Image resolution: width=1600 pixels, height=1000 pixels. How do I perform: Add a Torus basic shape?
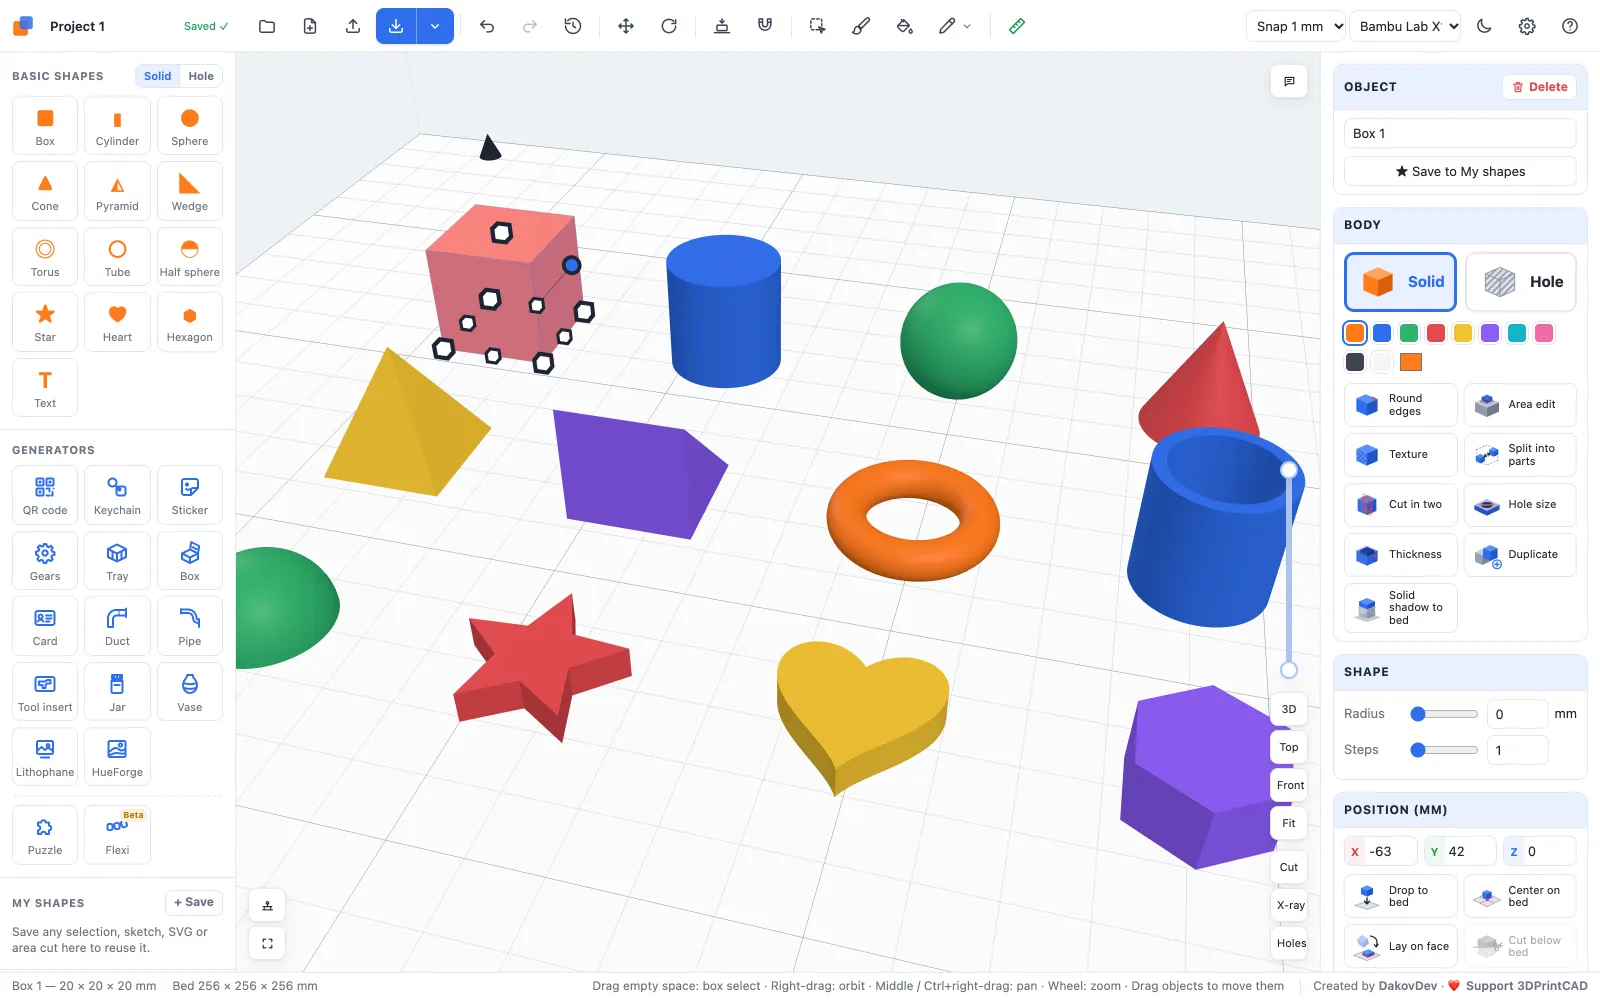point(45,257)
